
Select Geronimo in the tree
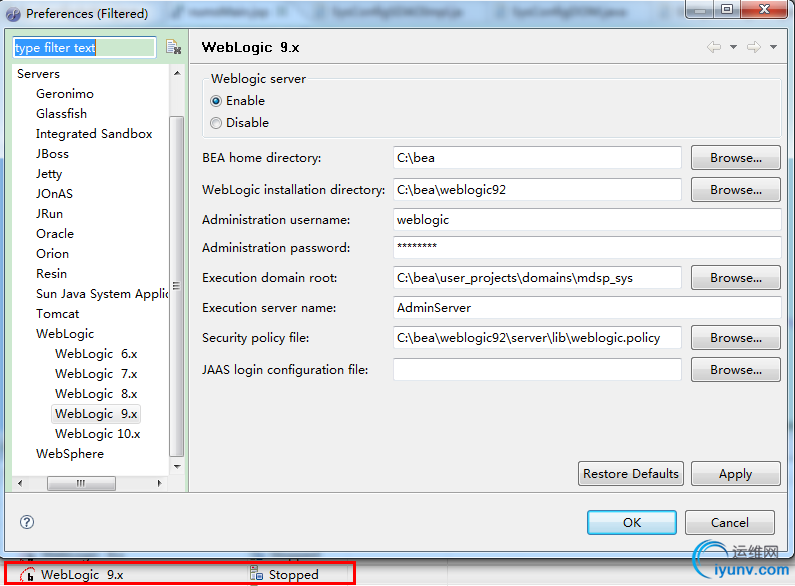[x=65, y=94]
